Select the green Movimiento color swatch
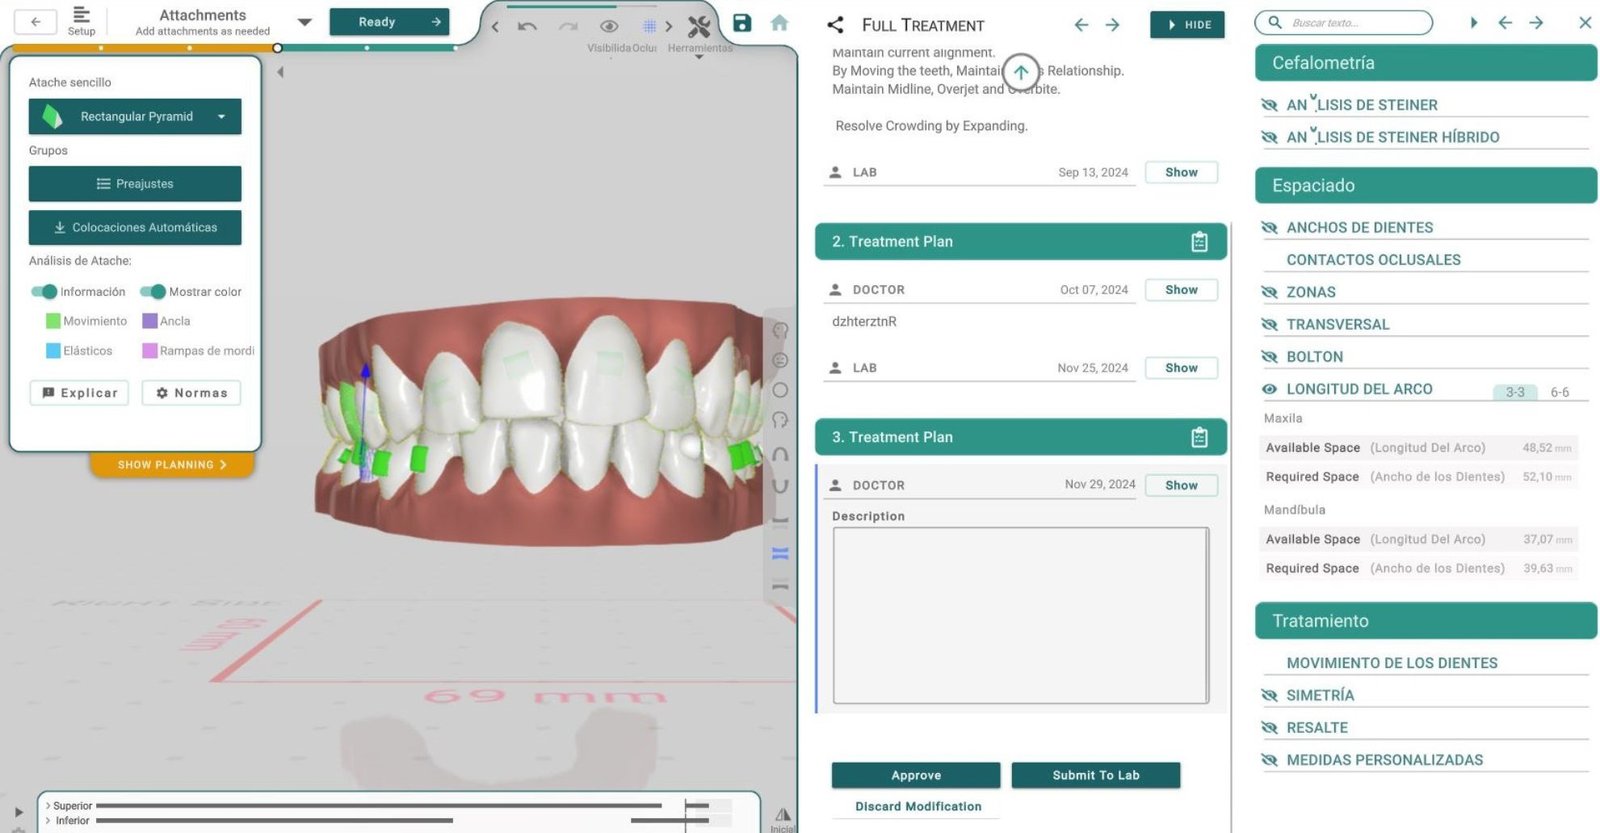The height and width of the screenshot is (833, 1600). [x=53, y=321]
